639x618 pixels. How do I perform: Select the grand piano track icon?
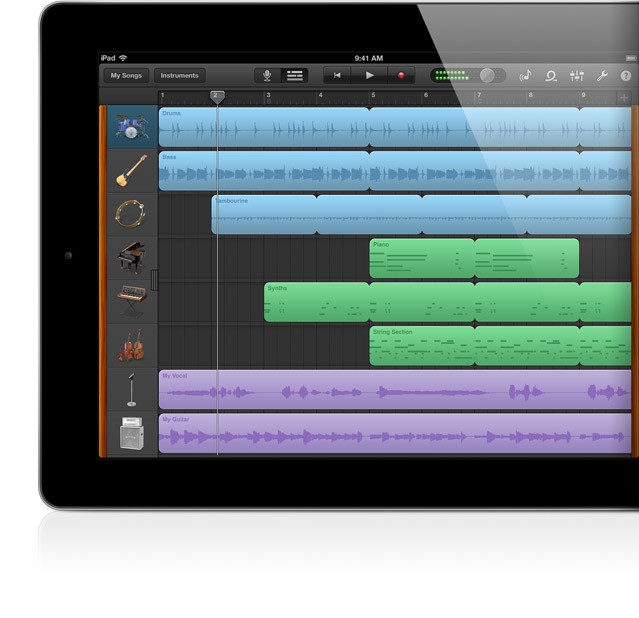[131, 258]
